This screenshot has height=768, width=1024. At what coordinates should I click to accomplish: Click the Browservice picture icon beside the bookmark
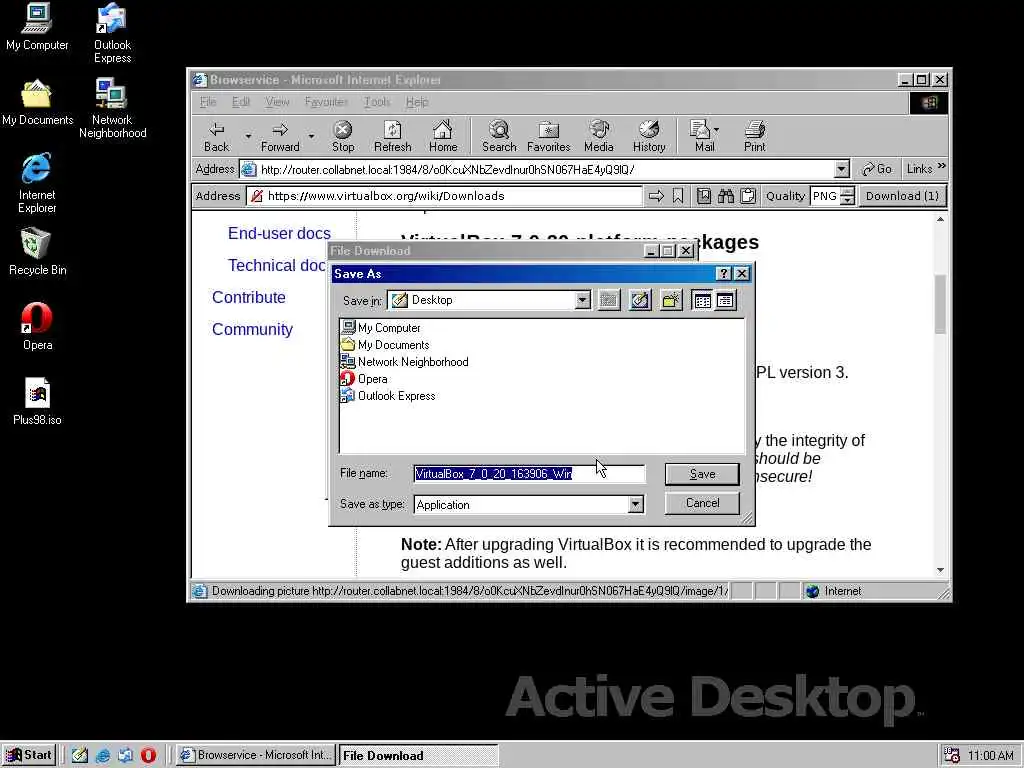click(x=703, y=196)
